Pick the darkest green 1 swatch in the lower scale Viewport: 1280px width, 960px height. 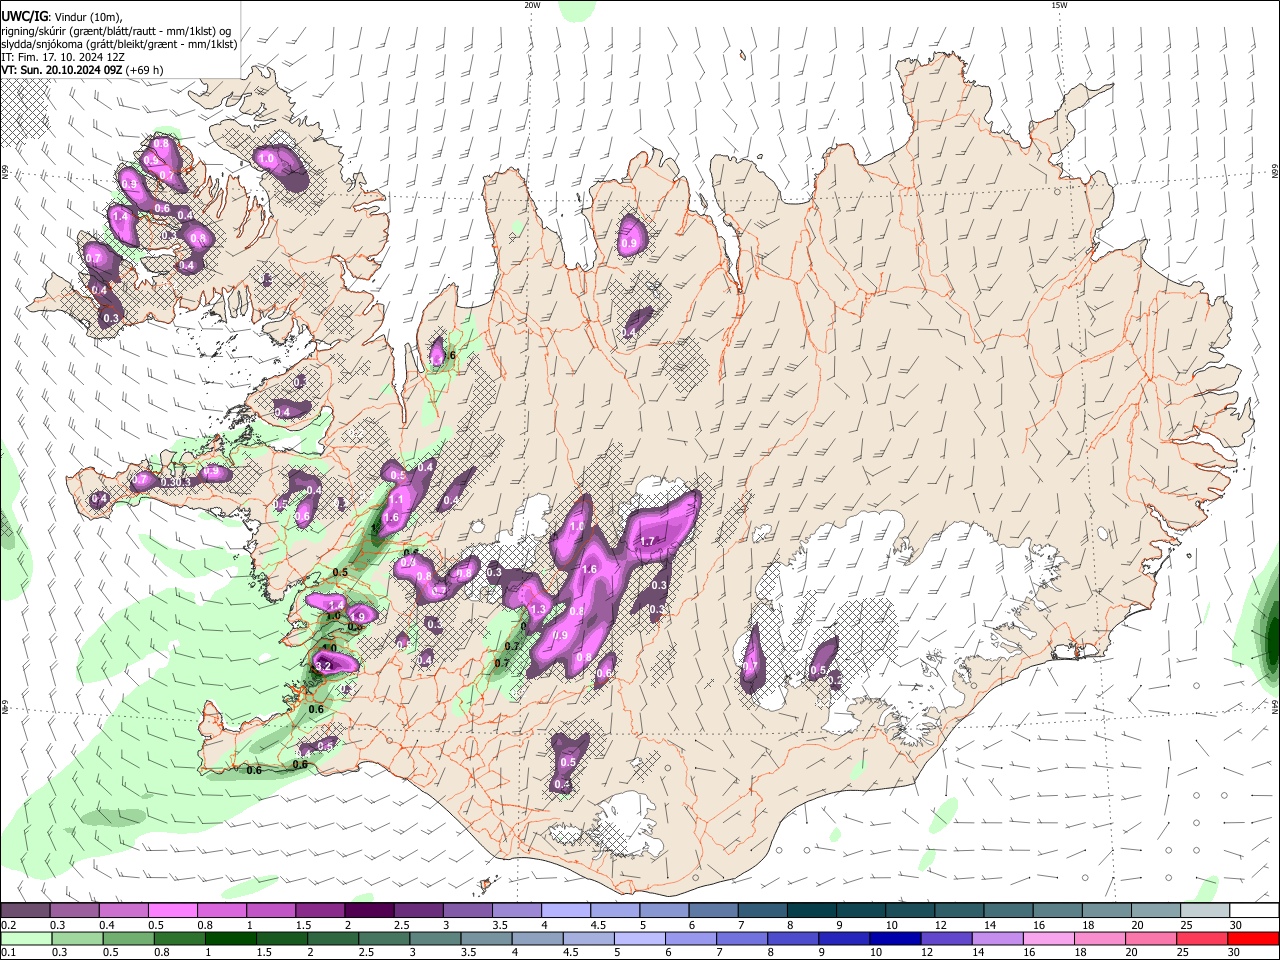click(230, 938)
